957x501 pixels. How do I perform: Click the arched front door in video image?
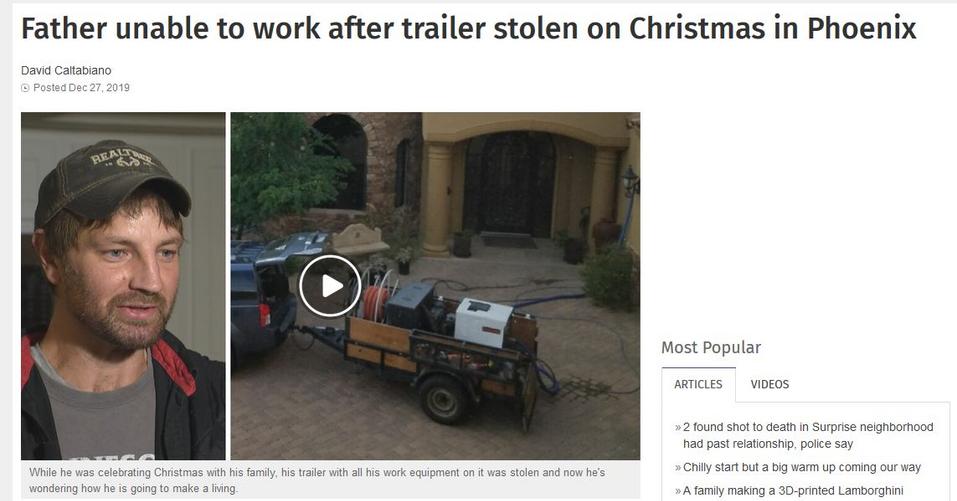coord(509,184)
